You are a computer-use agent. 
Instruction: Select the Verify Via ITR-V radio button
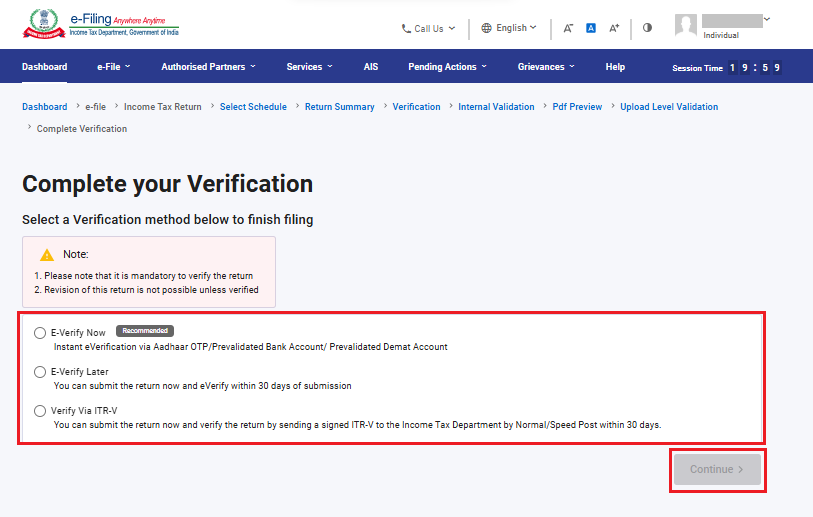click(40, 411)
